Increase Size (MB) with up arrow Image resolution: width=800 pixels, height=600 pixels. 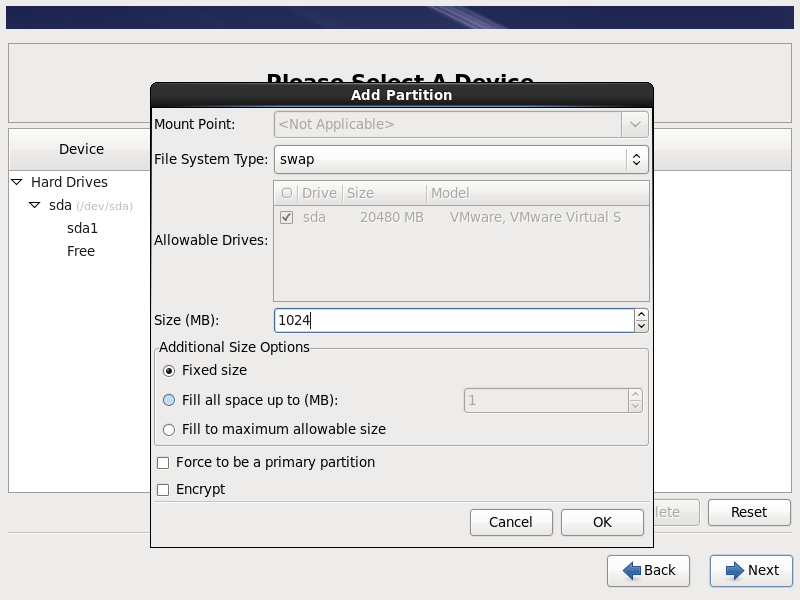(x=641, y=315)
